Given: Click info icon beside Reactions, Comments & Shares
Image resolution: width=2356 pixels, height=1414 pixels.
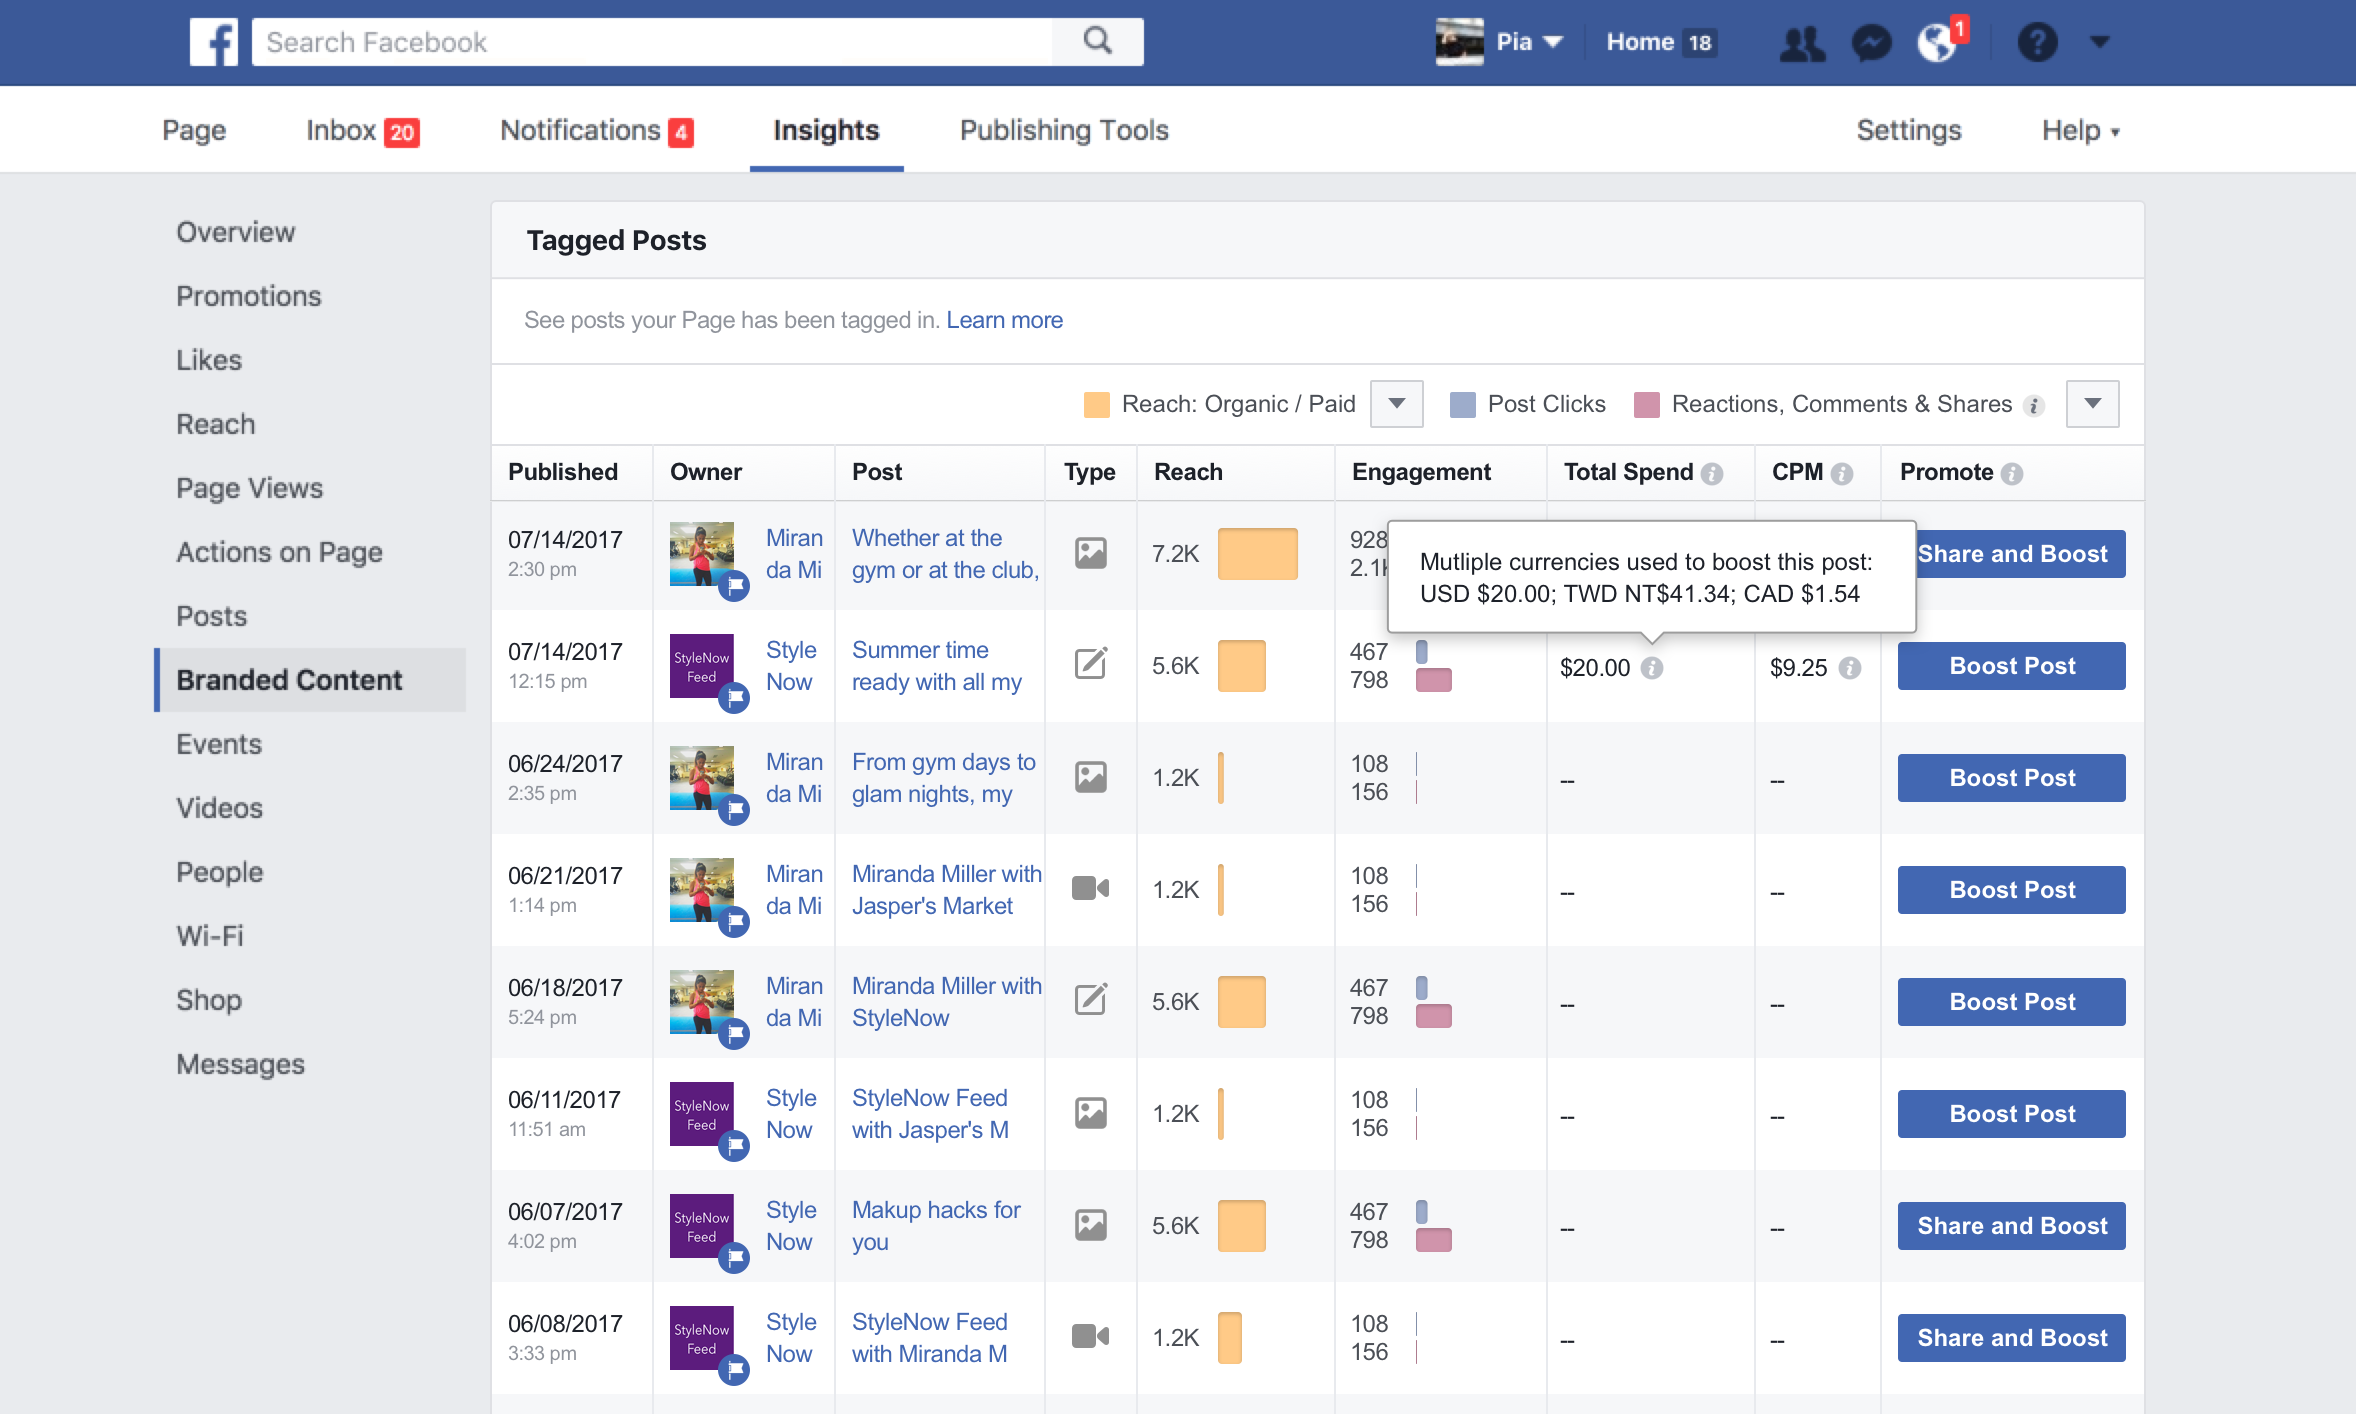Looking at the screenshot, I should (x=2033, y=405).
